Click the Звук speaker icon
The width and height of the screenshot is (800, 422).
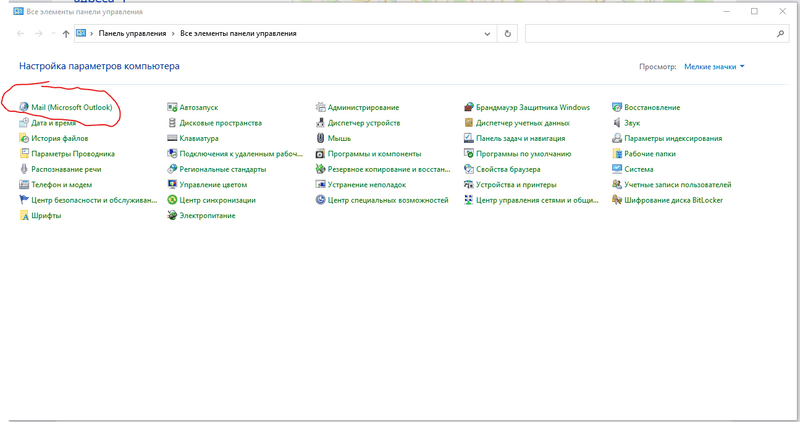pyautogui.click(x=618, y=123)
